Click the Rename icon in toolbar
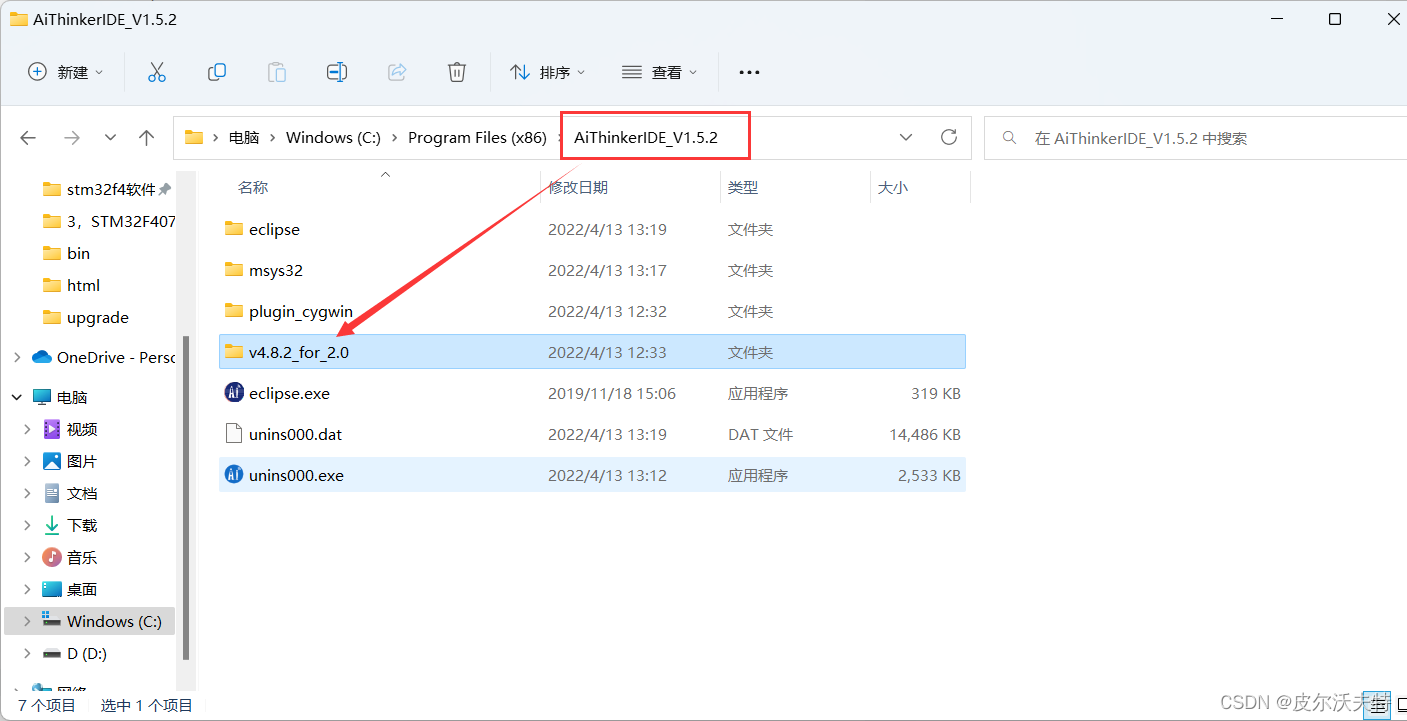1407x721 pixels. 337,72
